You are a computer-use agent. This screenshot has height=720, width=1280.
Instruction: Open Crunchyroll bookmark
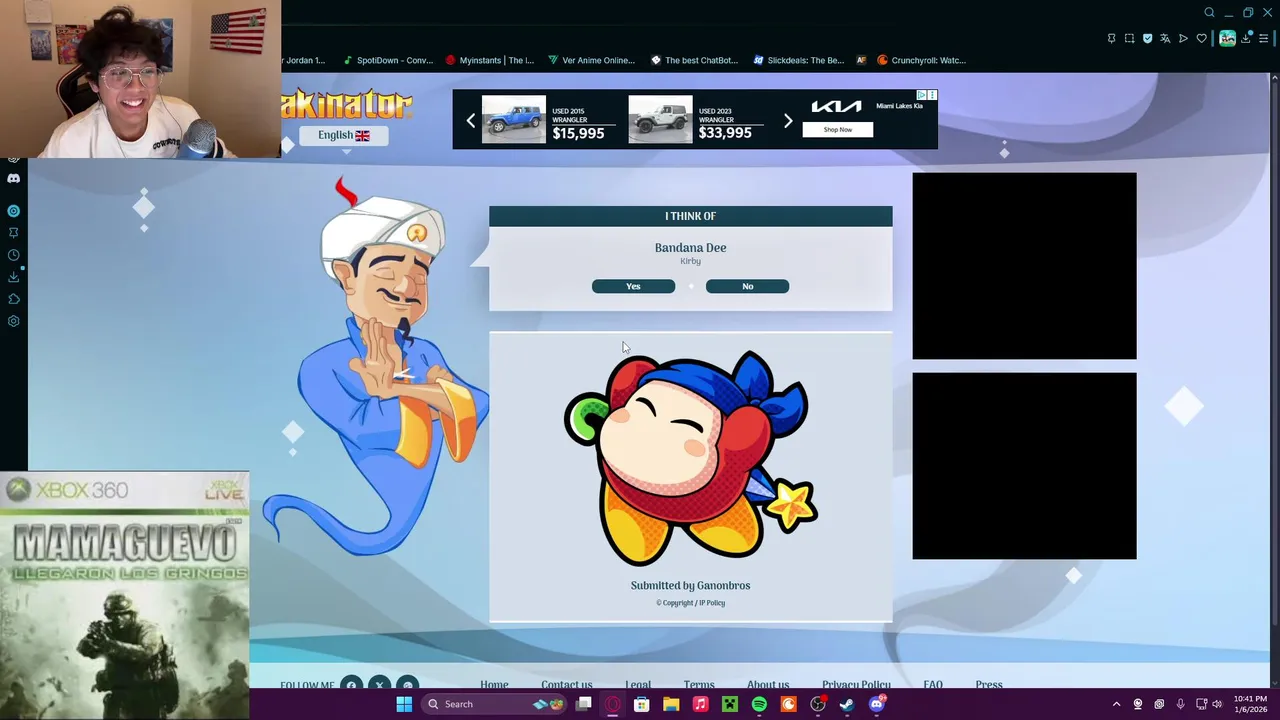click(921, 60)
